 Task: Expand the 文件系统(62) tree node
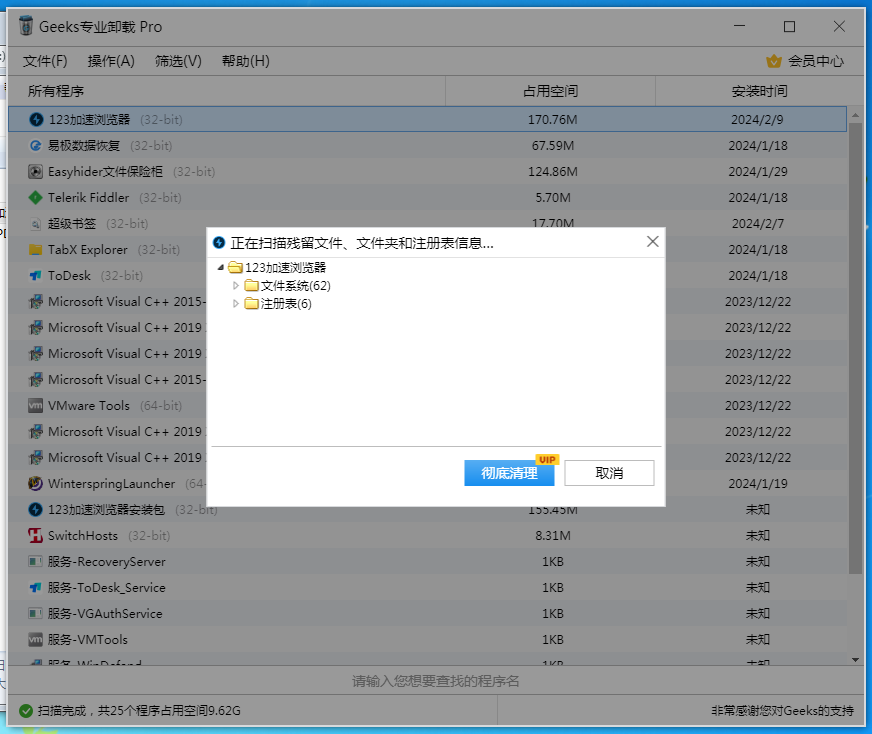pos(236,286)
